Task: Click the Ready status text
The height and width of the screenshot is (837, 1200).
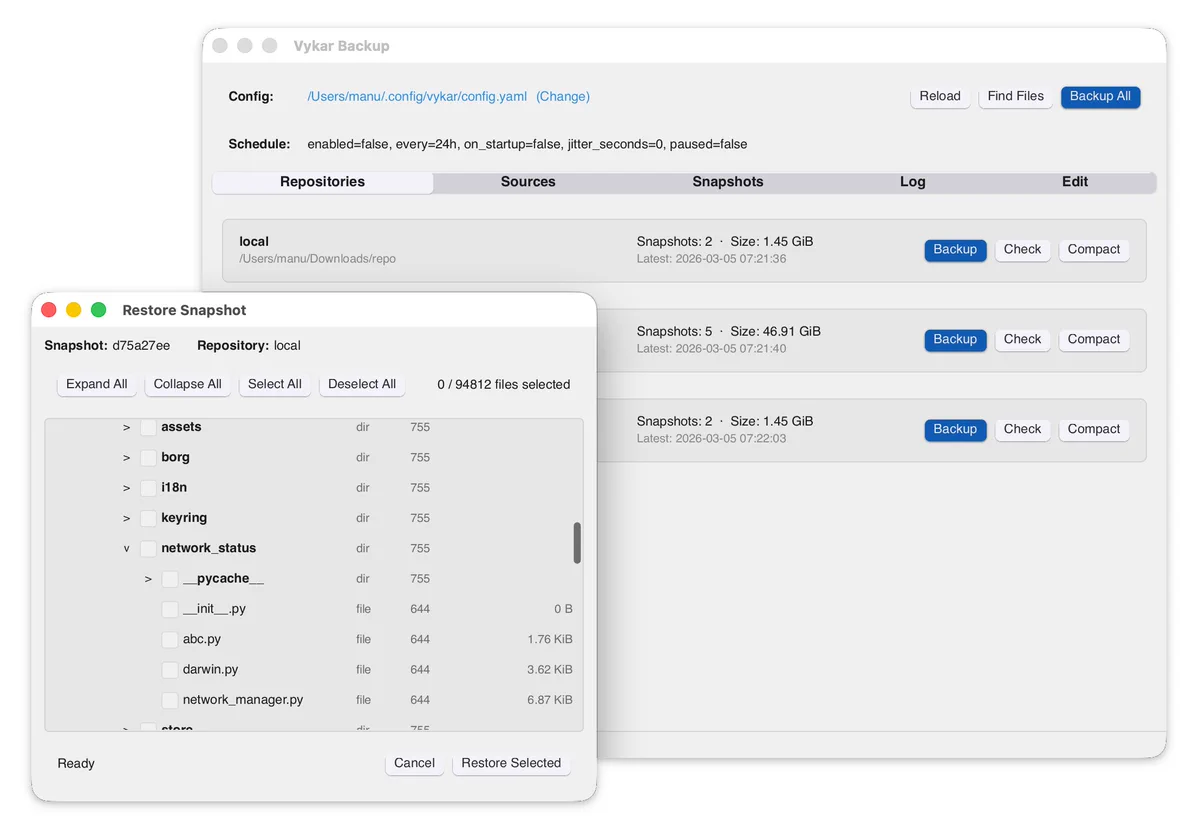Action: [76, 764]
